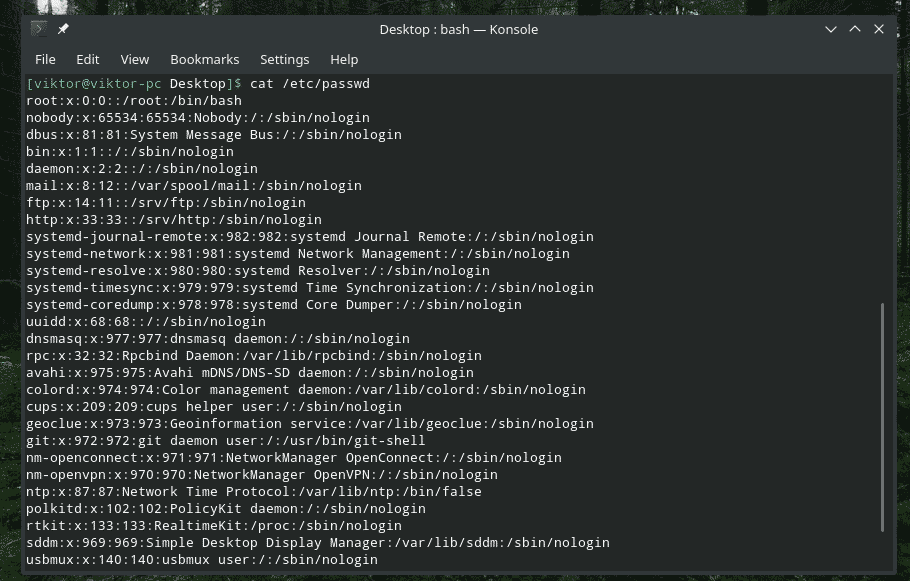Click the 'systemd-resolve' line
The width and height of the screenshot is (910, 581).
pos(258,270)
